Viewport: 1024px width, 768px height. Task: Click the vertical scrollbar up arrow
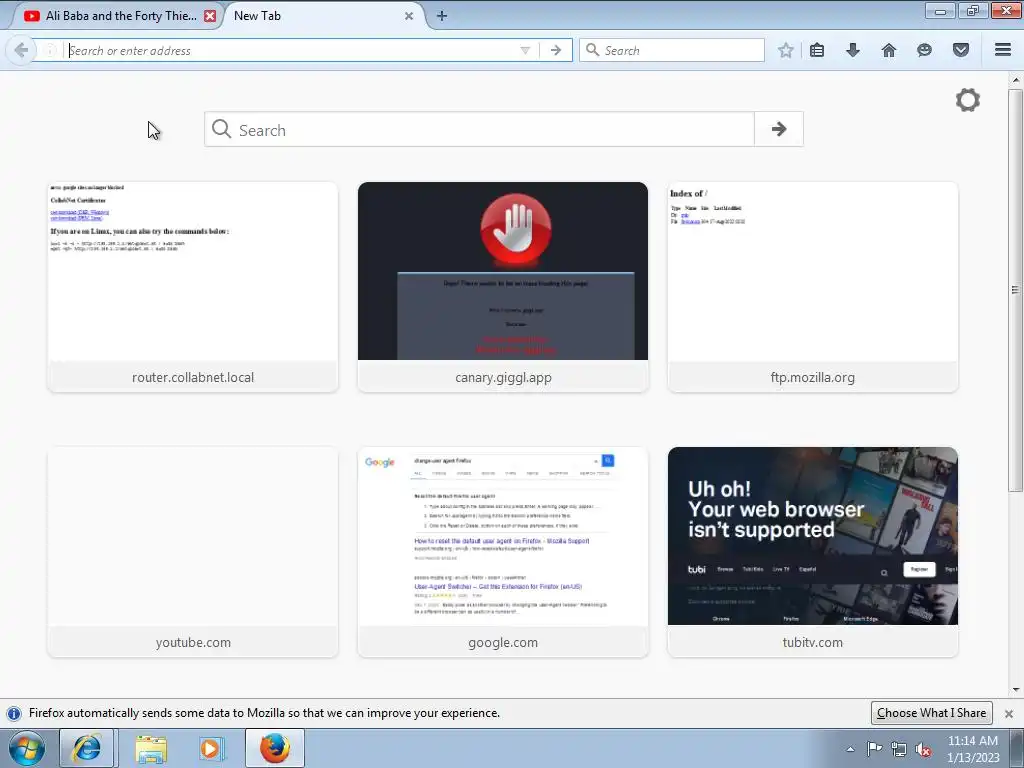1016,80
